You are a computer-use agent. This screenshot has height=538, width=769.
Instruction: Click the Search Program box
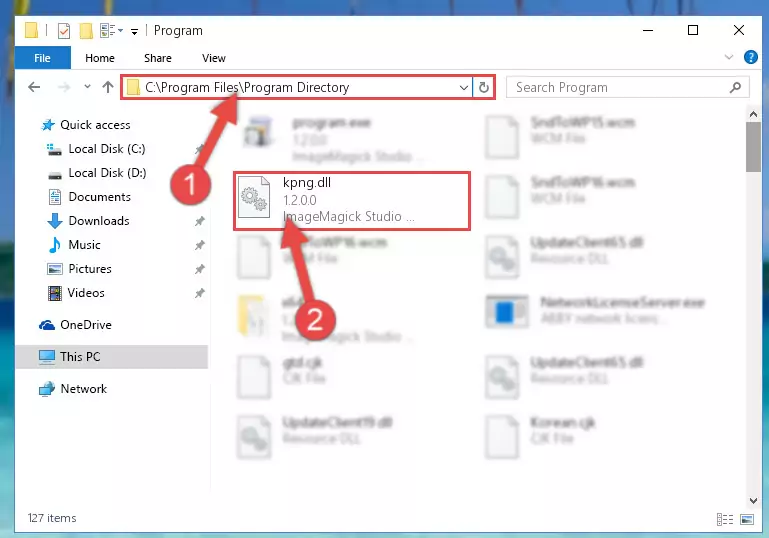628,87
